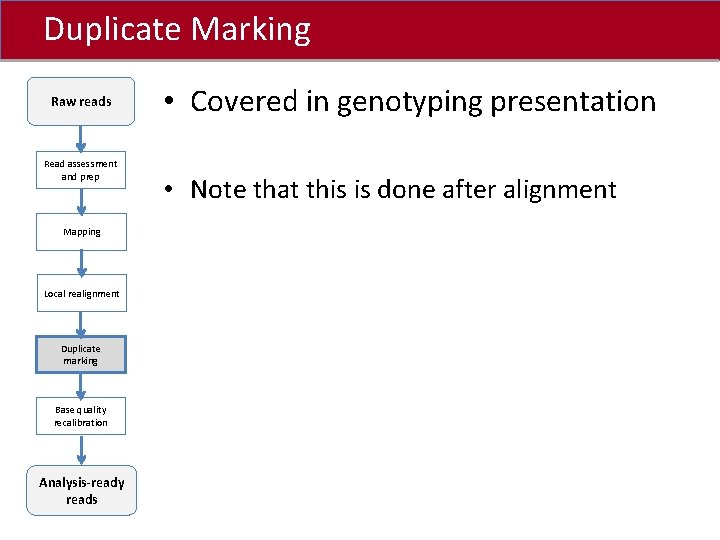
Task: Select the 'Analysis-ready reads' box
Action: coord(81,490)
